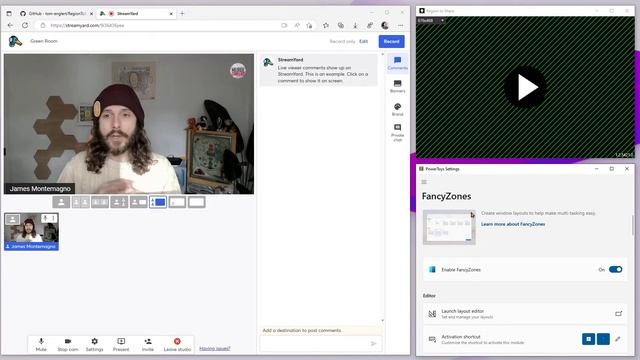Click Launch layout editor

point(525,313)
